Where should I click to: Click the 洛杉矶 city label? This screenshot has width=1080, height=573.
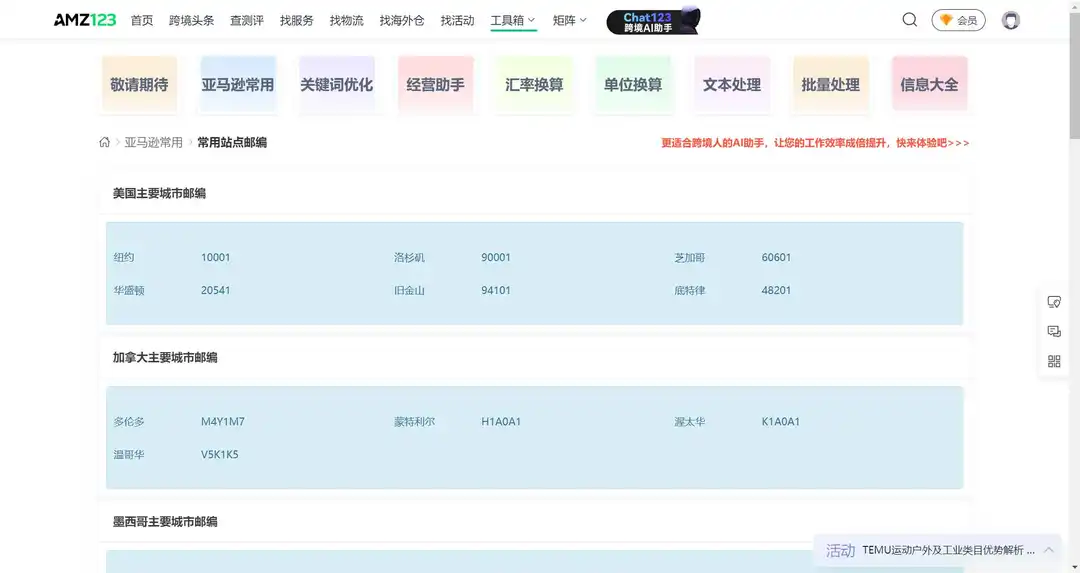click(x=409, y=257)
